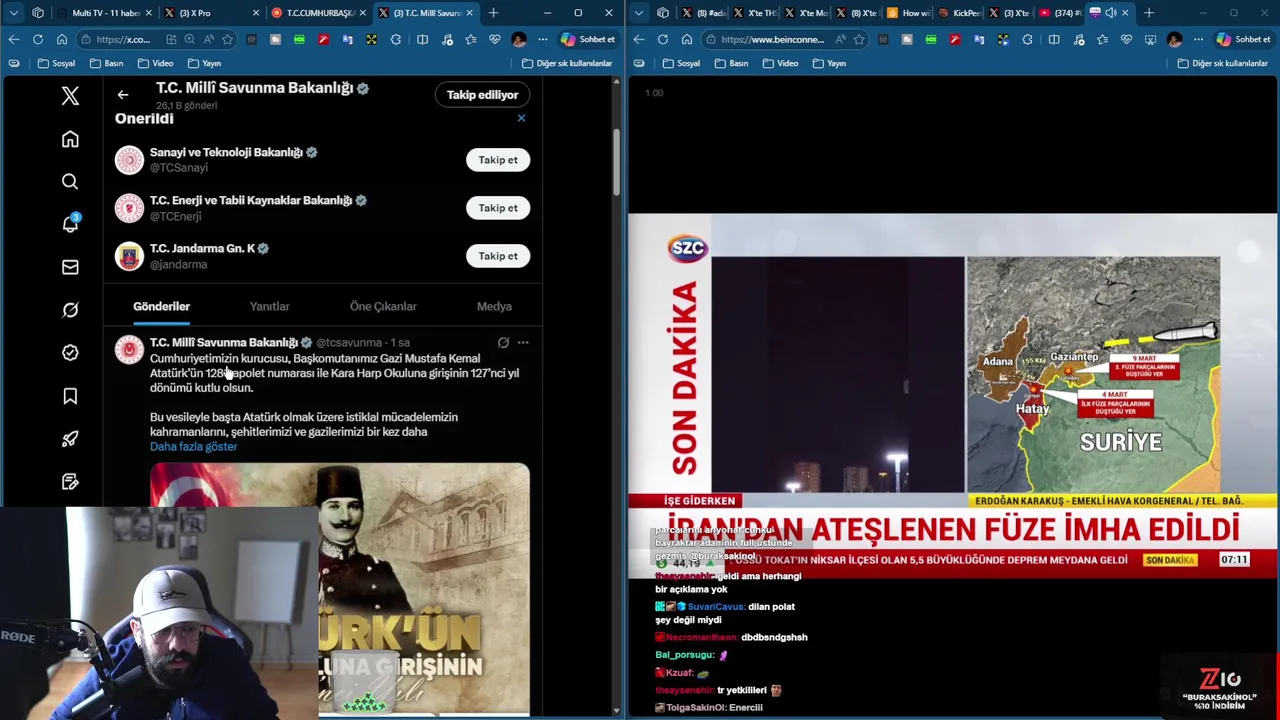
Task: Open Grok icon in X sidebar
Action: pos(70,310)
